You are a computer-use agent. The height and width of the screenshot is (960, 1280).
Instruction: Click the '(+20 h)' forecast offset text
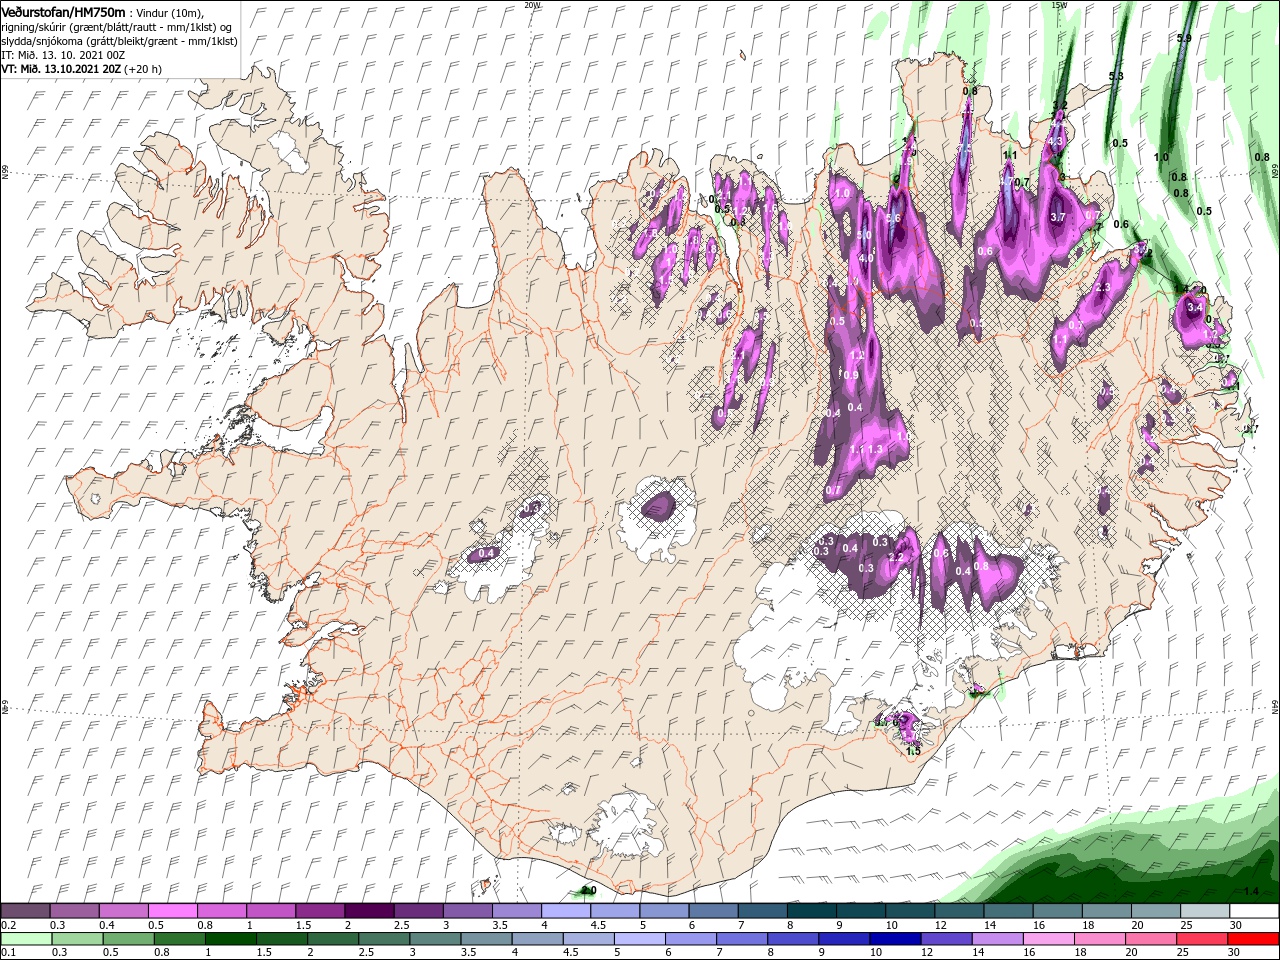coord(144,69)
